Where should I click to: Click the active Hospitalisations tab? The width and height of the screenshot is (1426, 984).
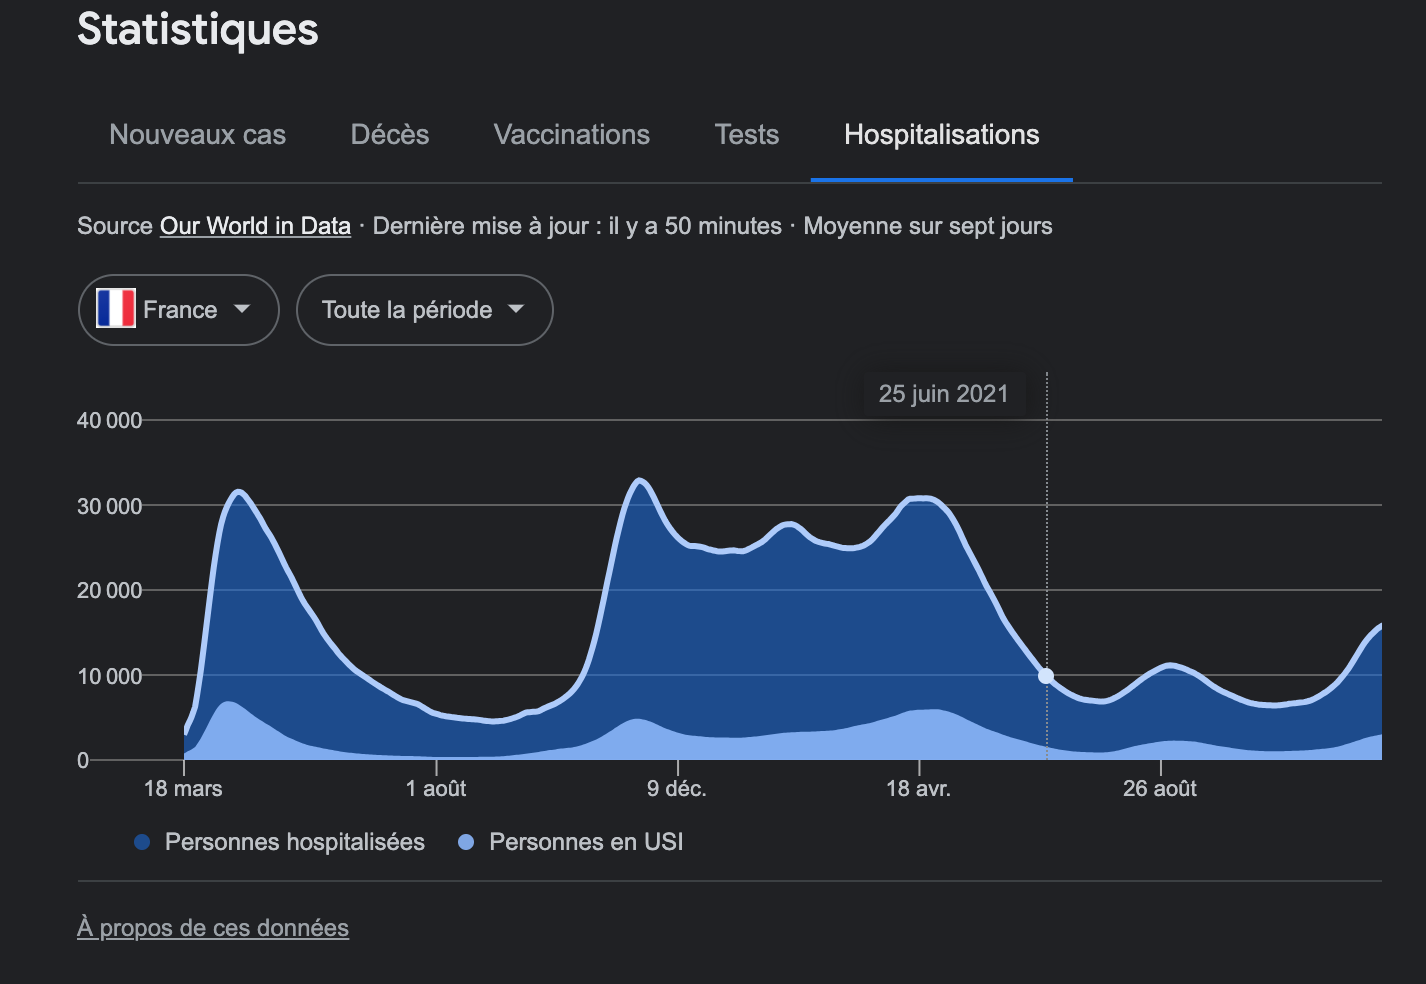pos(941,135)
